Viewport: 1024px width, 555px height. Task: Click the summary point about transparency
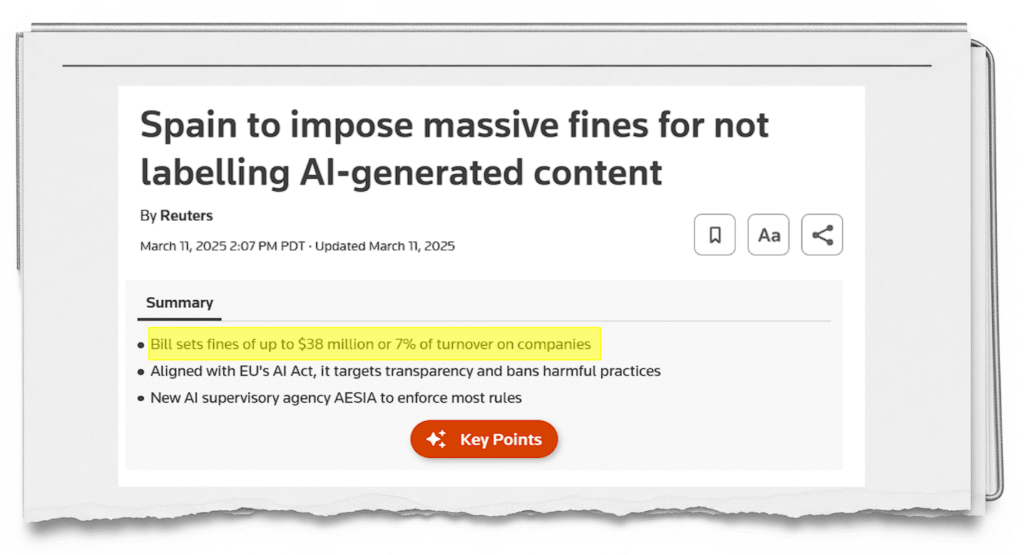point(405,371)
